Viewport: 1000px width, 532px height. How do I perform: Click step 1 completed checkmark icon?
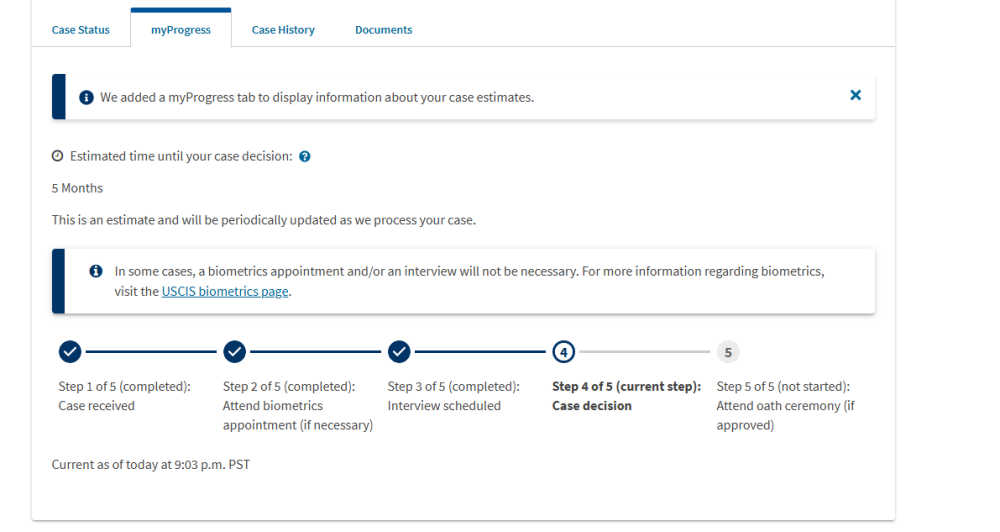pos(70,352)
